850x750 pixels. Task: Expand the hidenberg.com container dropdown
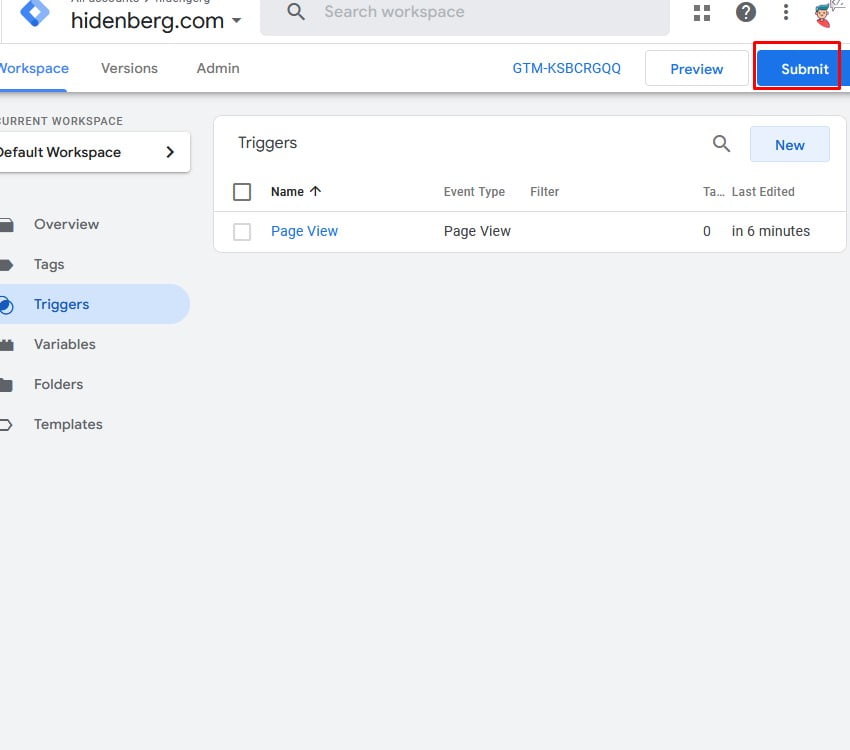(236, 20)
